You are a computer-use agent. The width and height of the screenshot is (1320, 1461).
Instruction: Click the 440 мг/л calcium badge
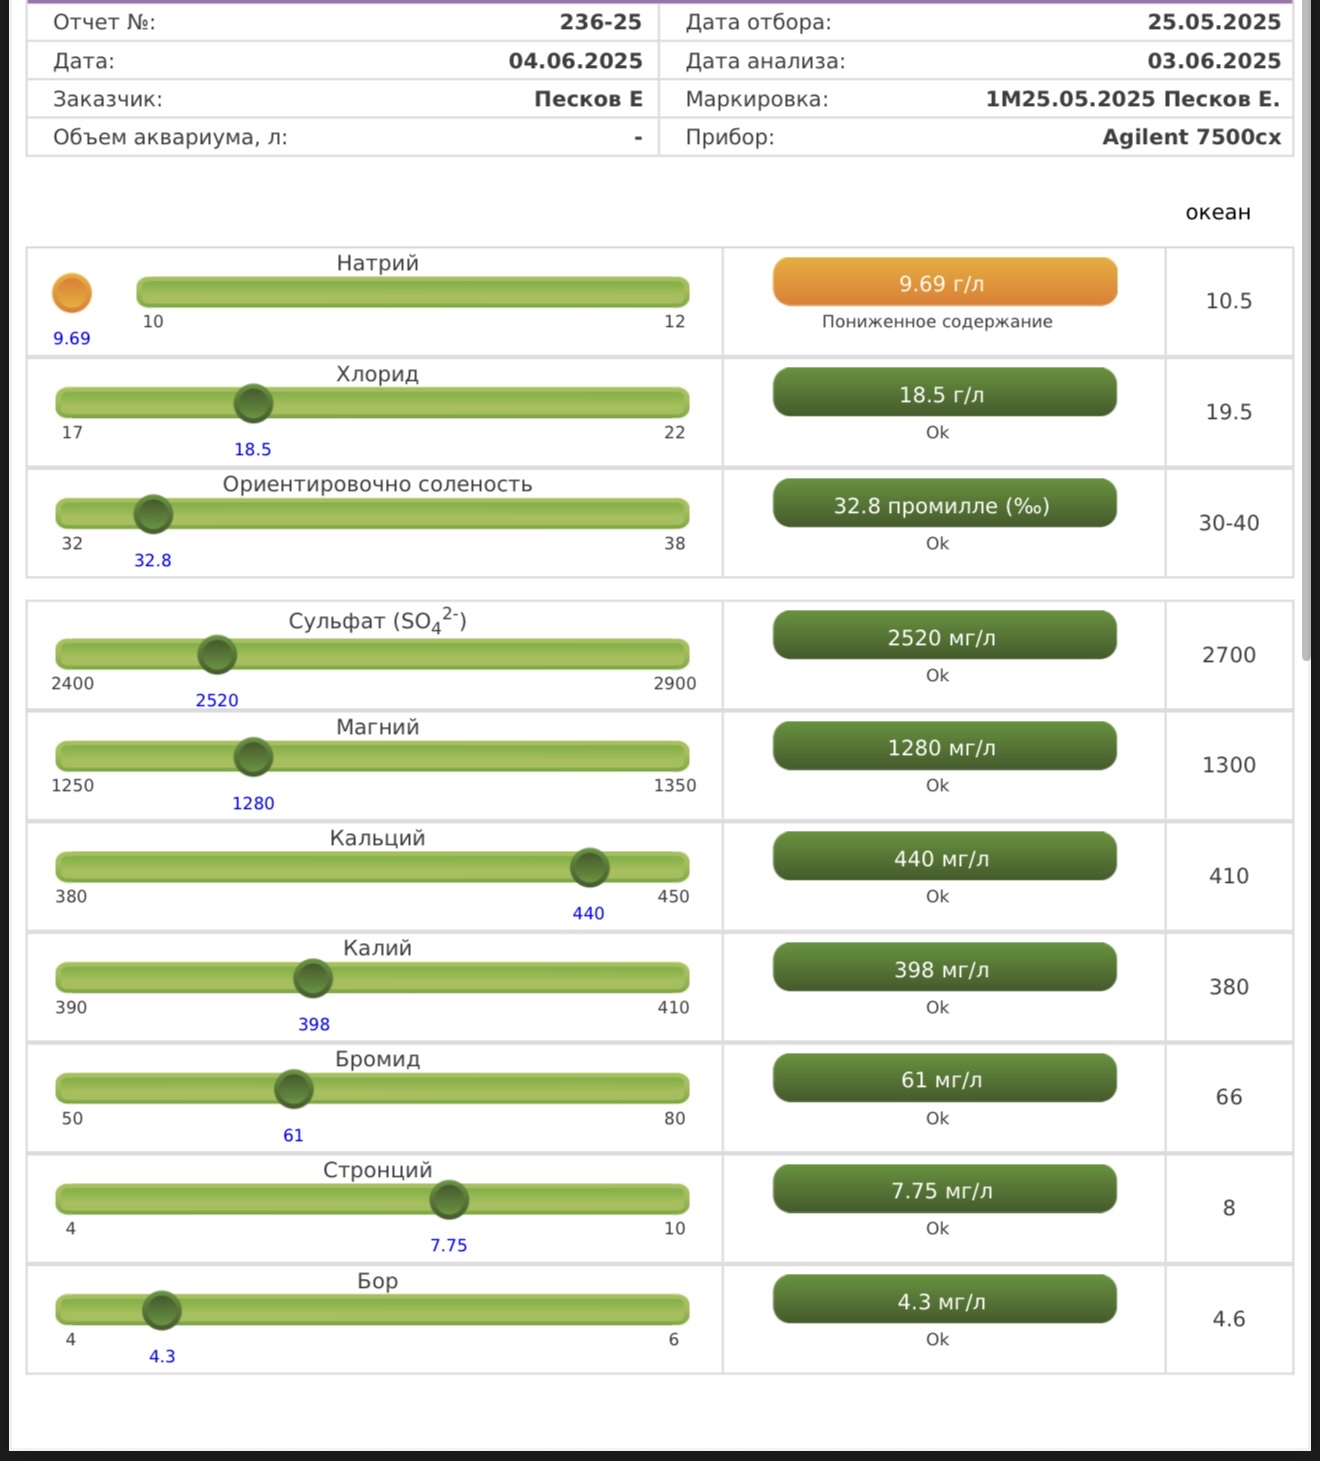pos(944,857)
